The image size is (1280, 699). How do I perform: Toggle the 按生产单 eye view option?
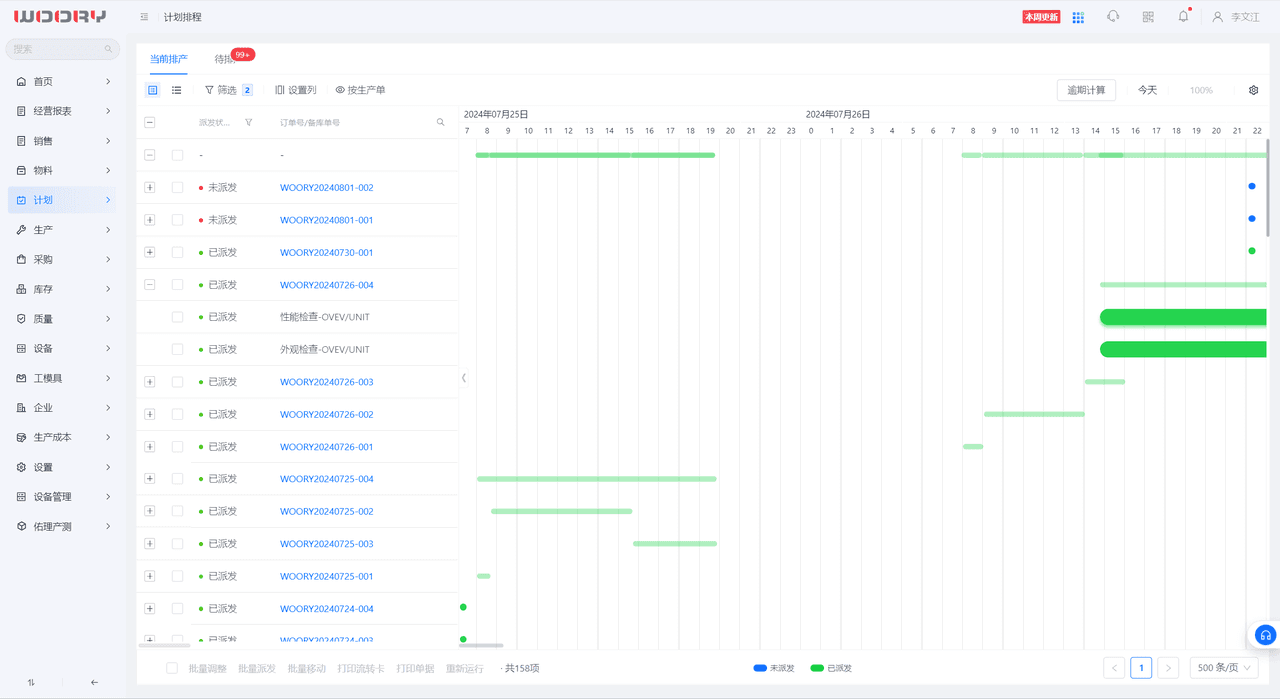coord(360,90)
